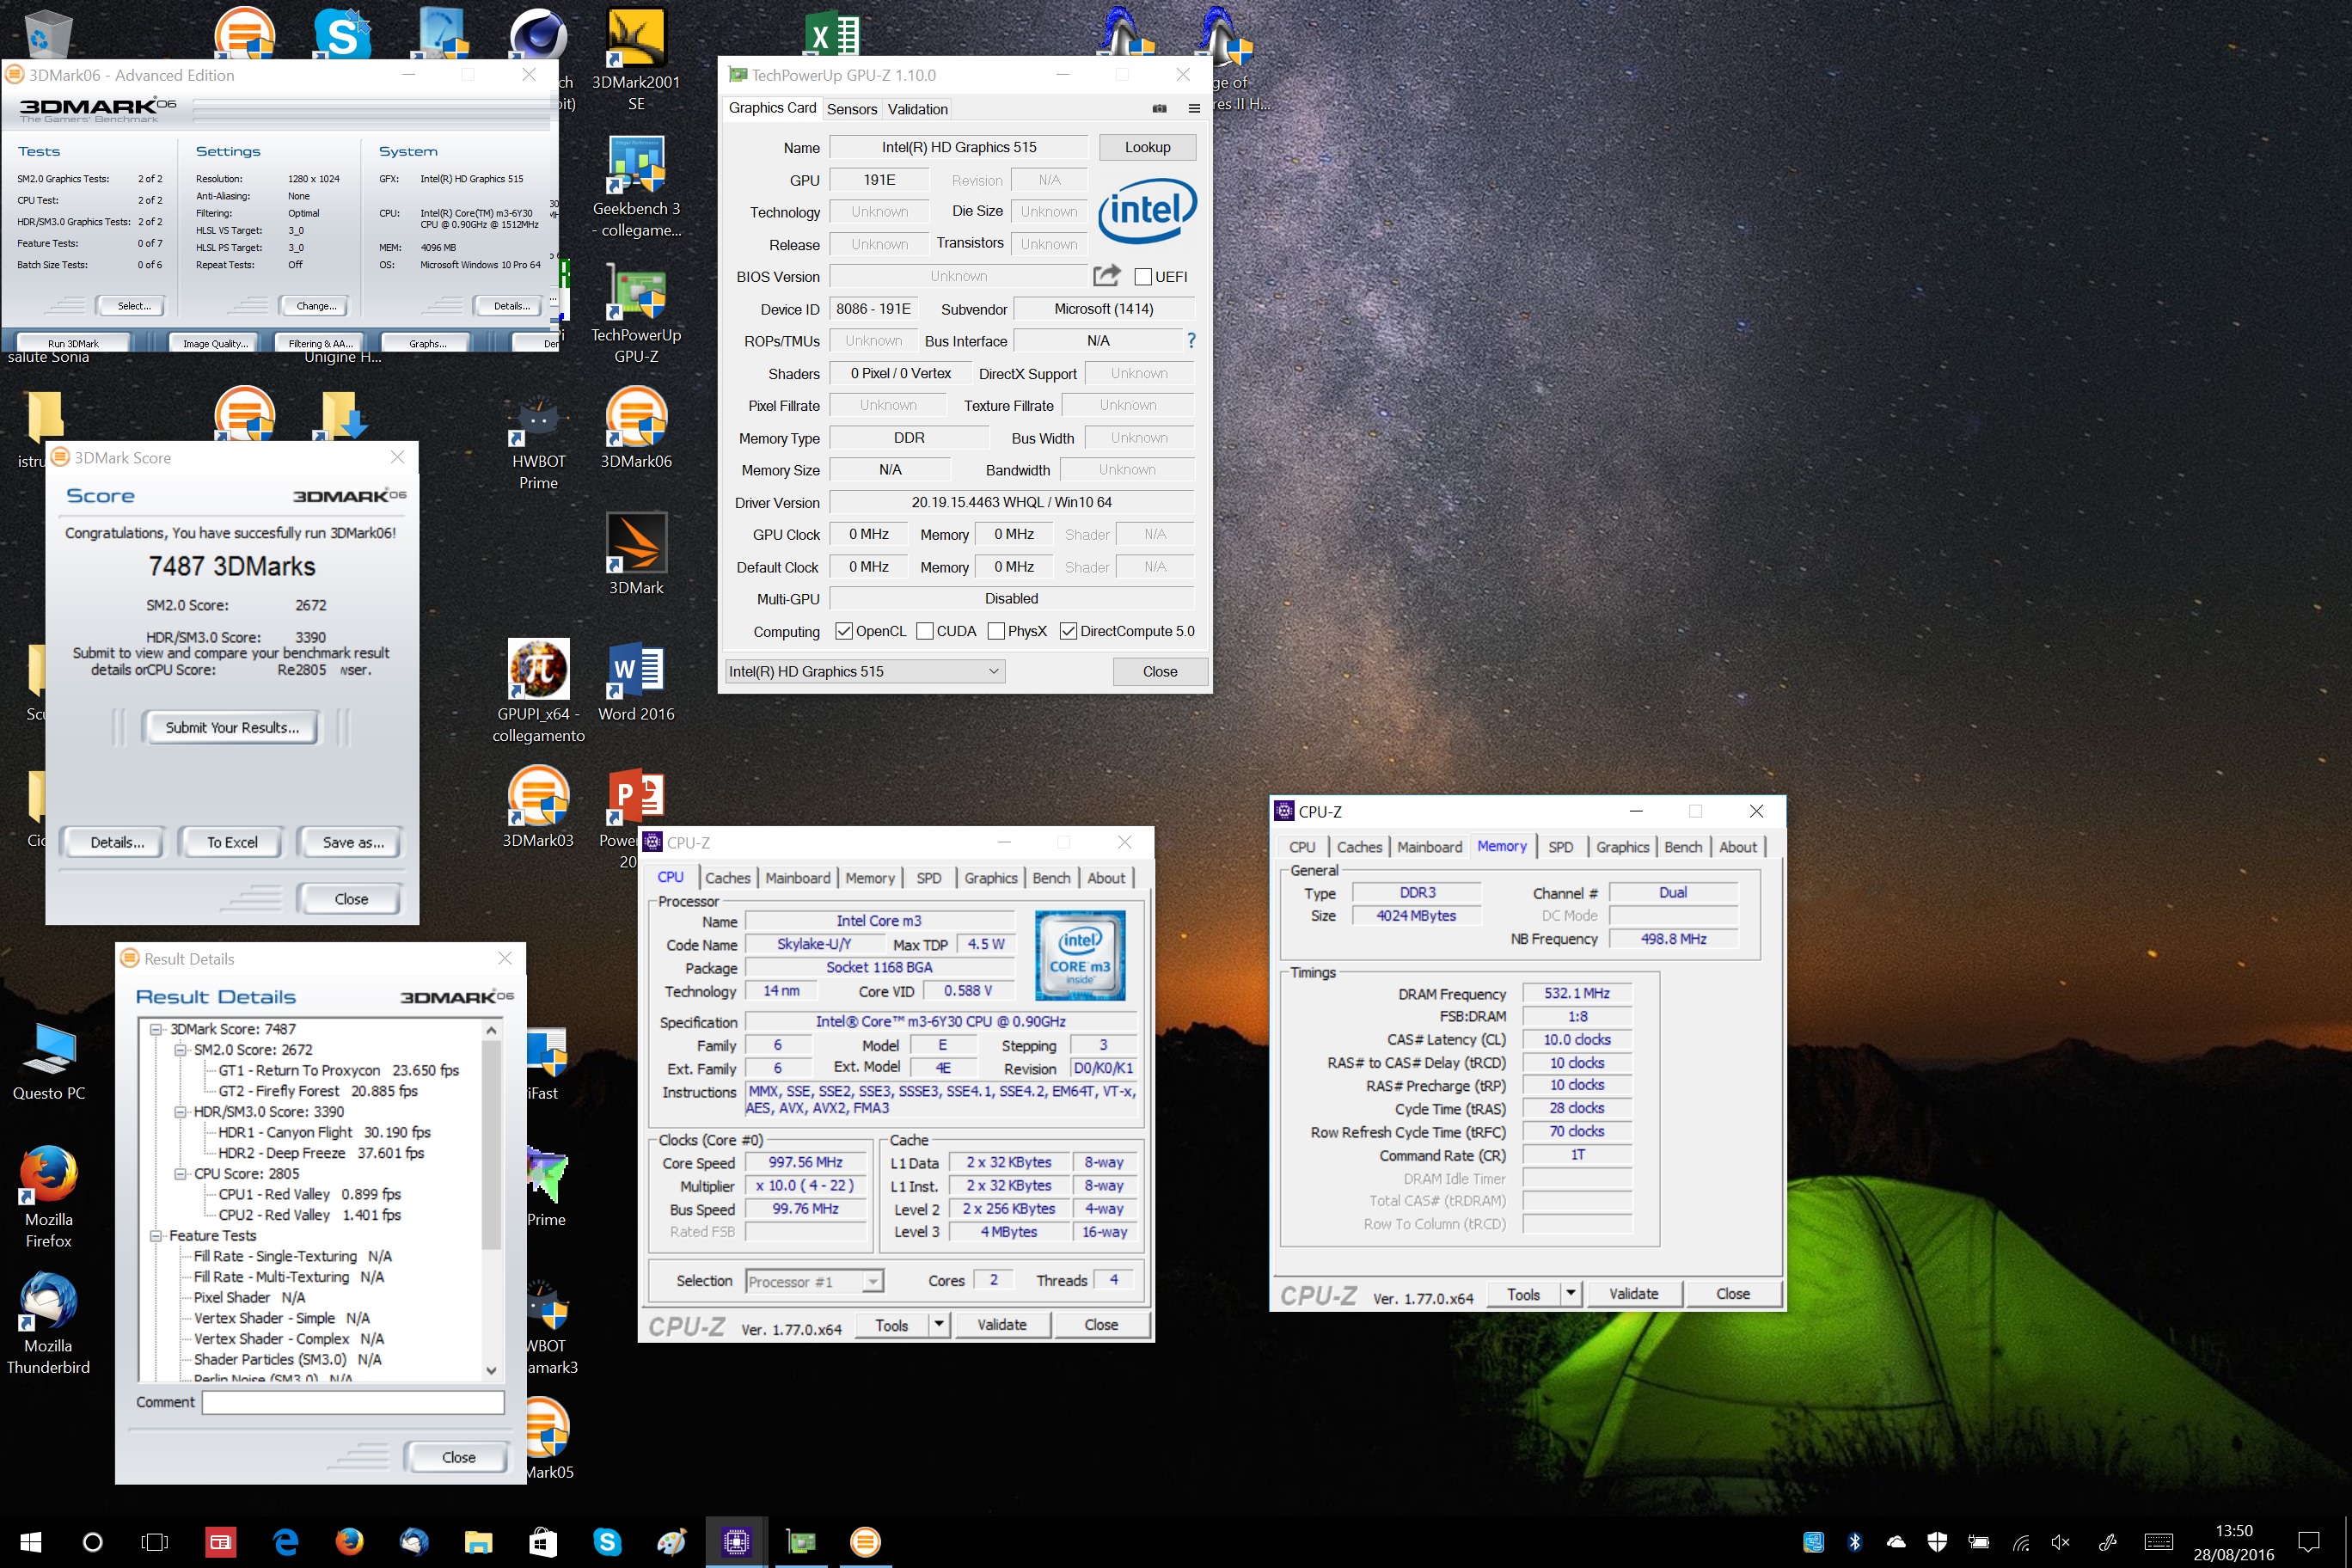
Task: Open the Word 2016 desktop icon
Action: 636,682
